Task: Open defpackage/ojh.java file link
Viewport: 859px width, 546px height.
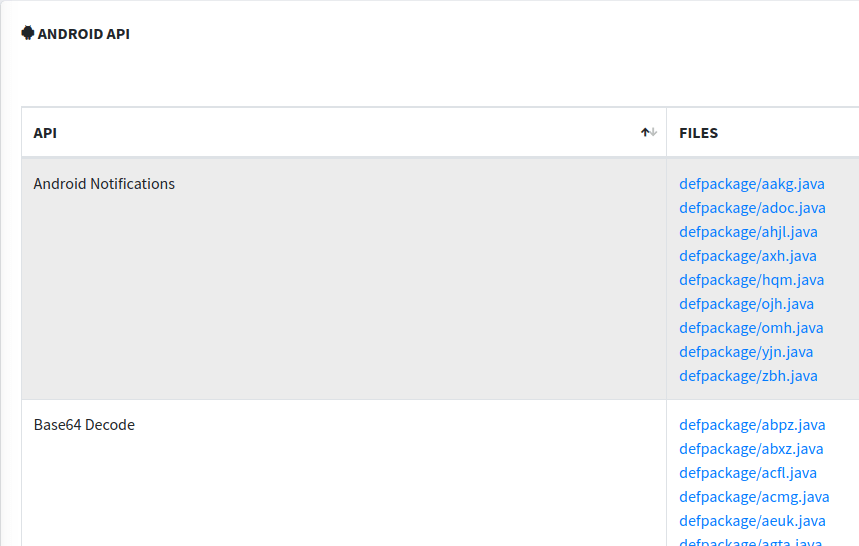Action: (x=747, y=304)
